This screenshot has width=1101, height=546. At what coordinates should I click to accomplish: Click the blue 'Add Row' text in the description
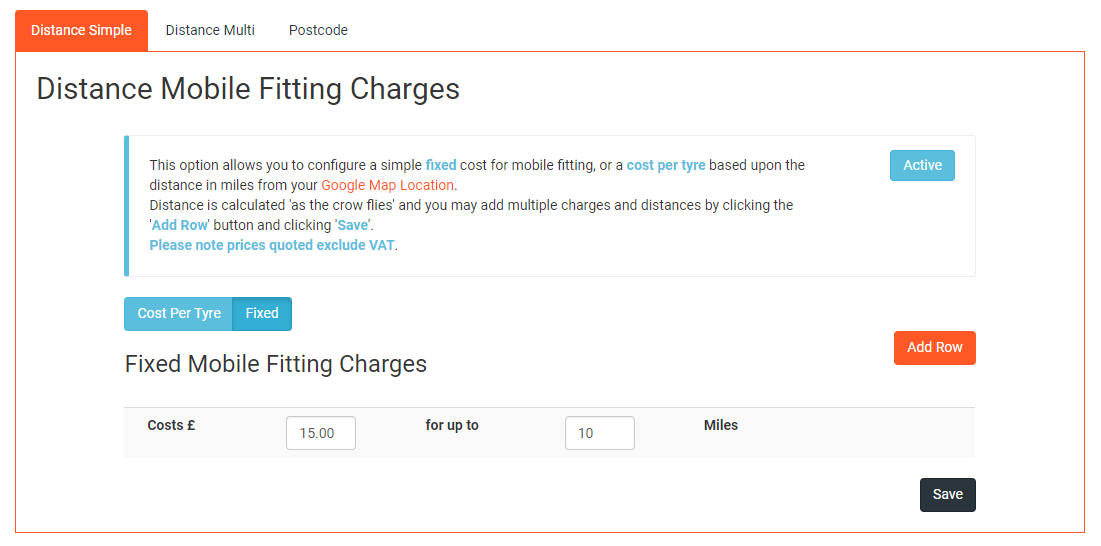click(179, 226)
